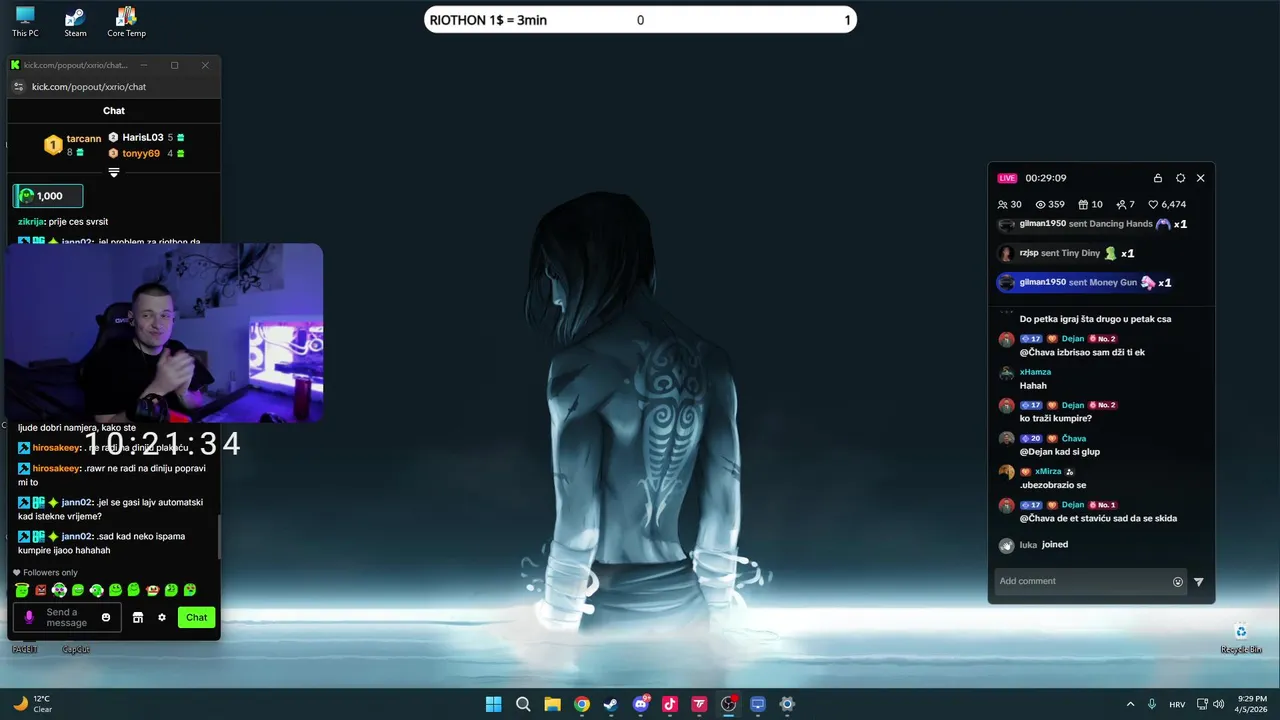The width and height of the screenshot is (1280, 720).
Task: Open File Explorer from taskbar
Action: pyautogui.click(x=552, y=704)
